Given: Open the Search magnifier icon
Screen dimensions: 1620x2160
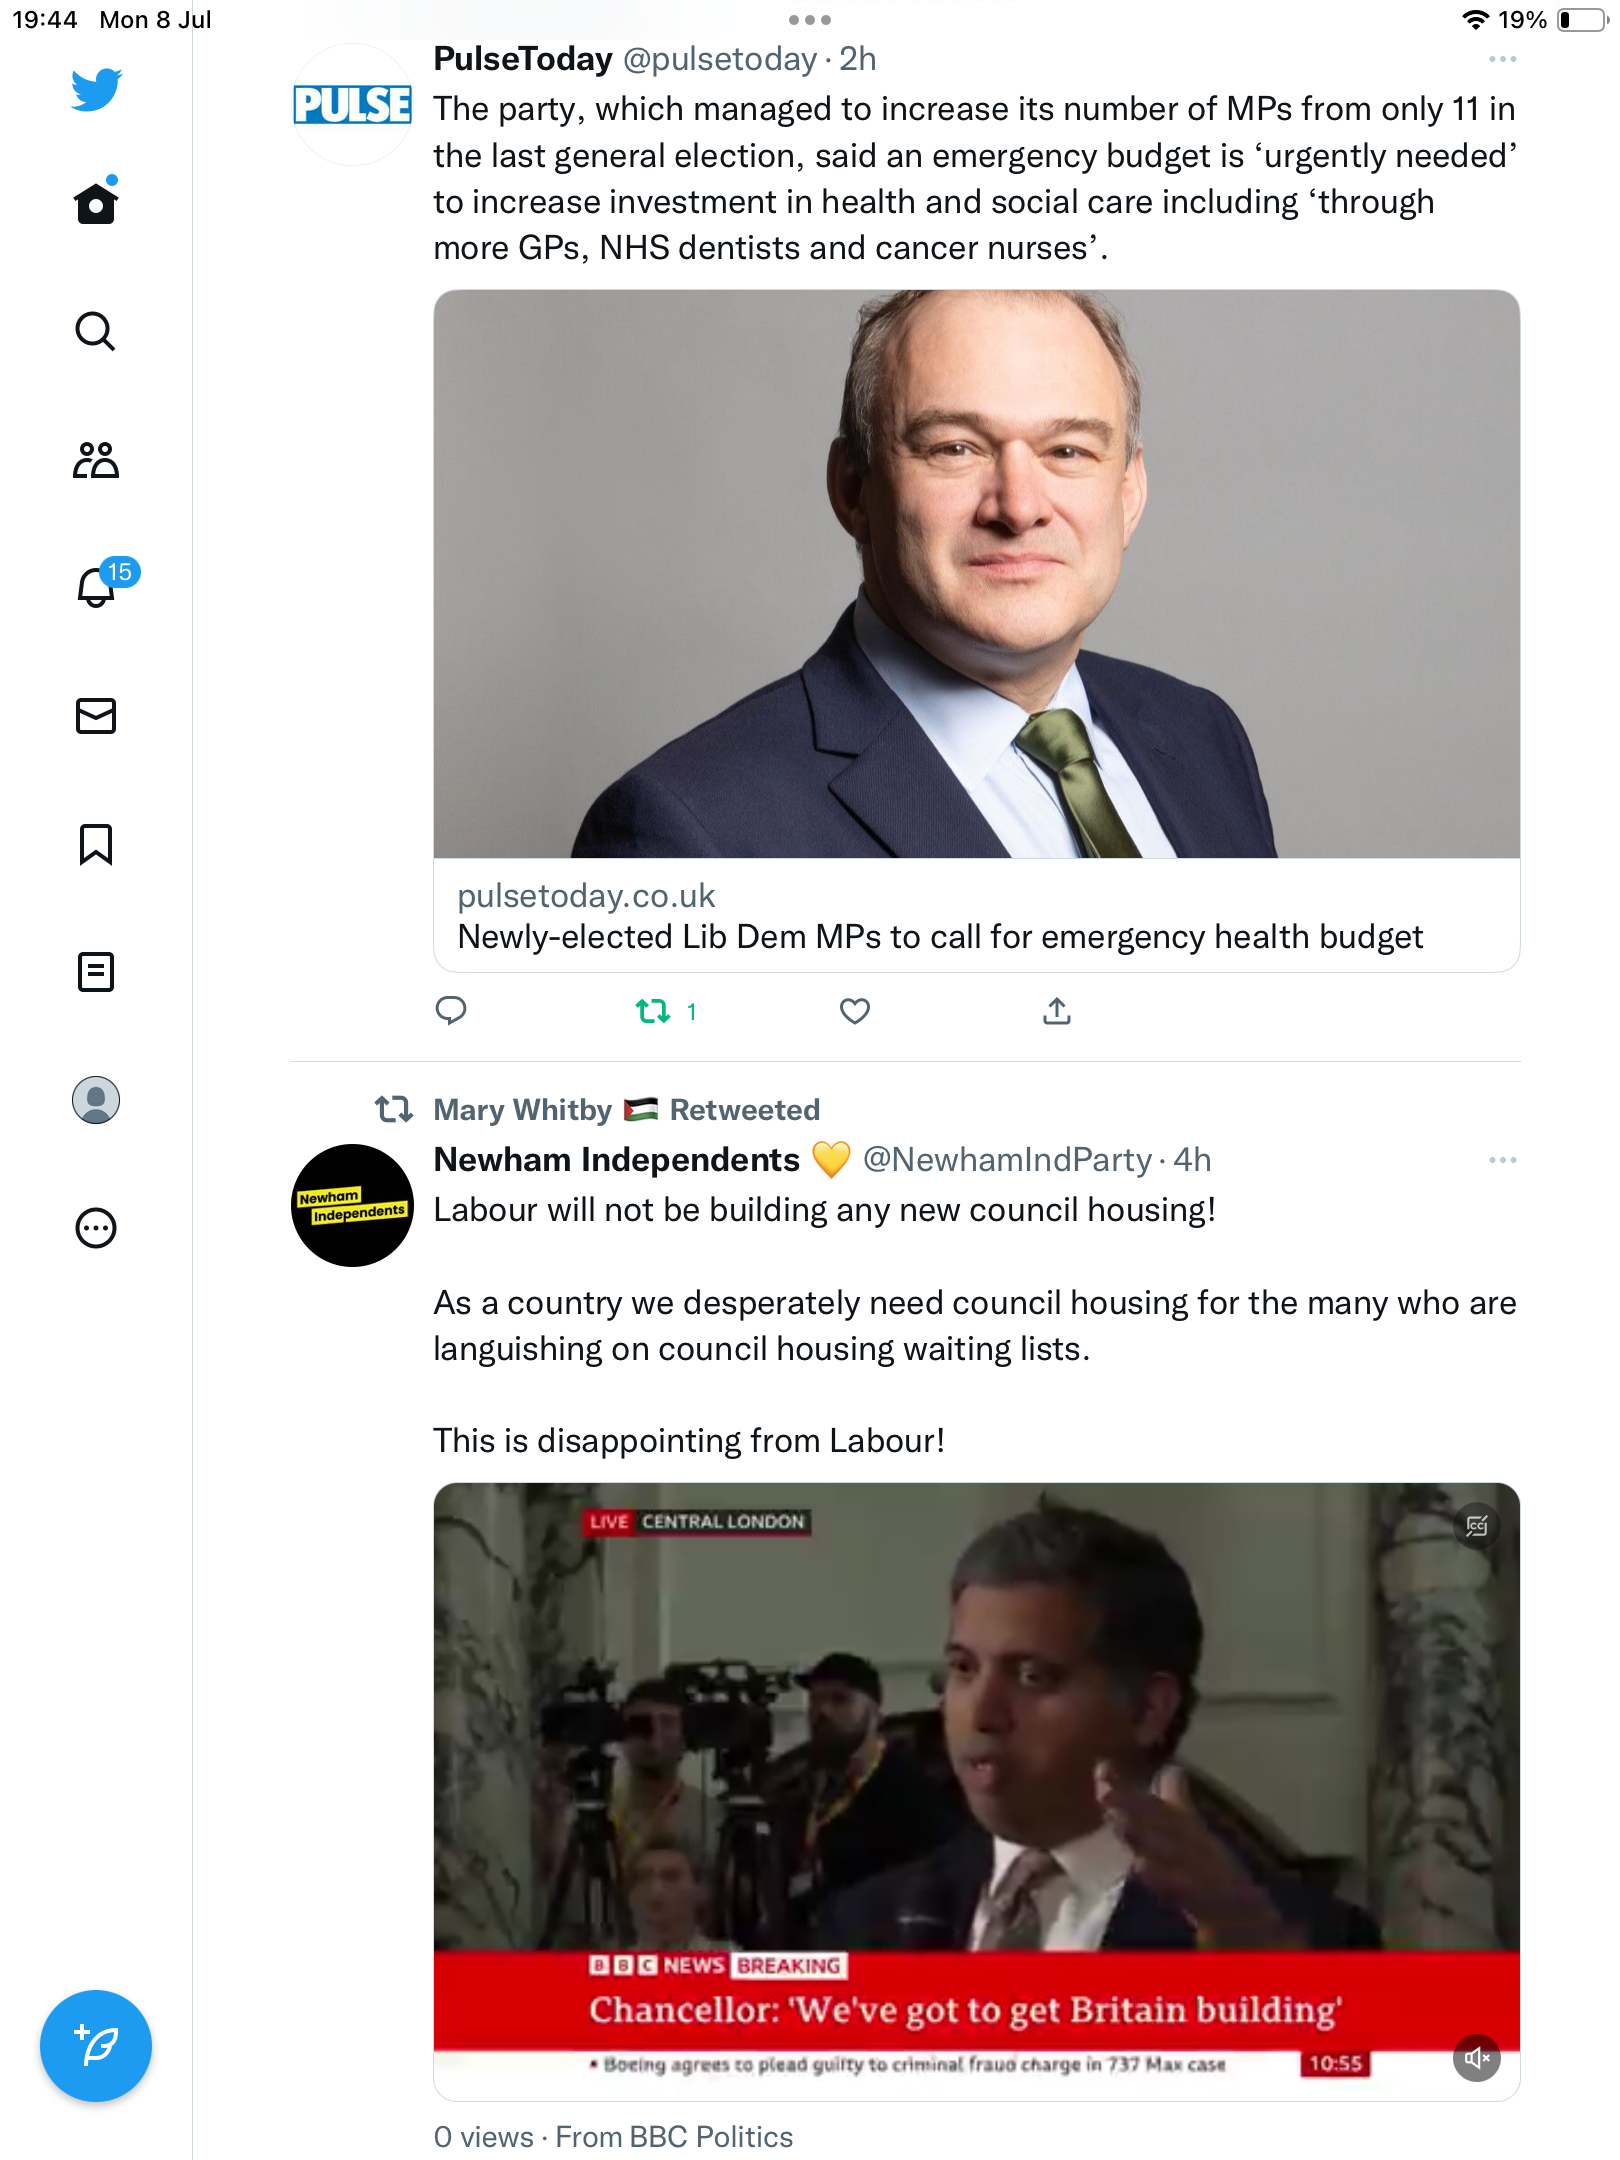Looking at the screenshot, I should tap(96, 331).
